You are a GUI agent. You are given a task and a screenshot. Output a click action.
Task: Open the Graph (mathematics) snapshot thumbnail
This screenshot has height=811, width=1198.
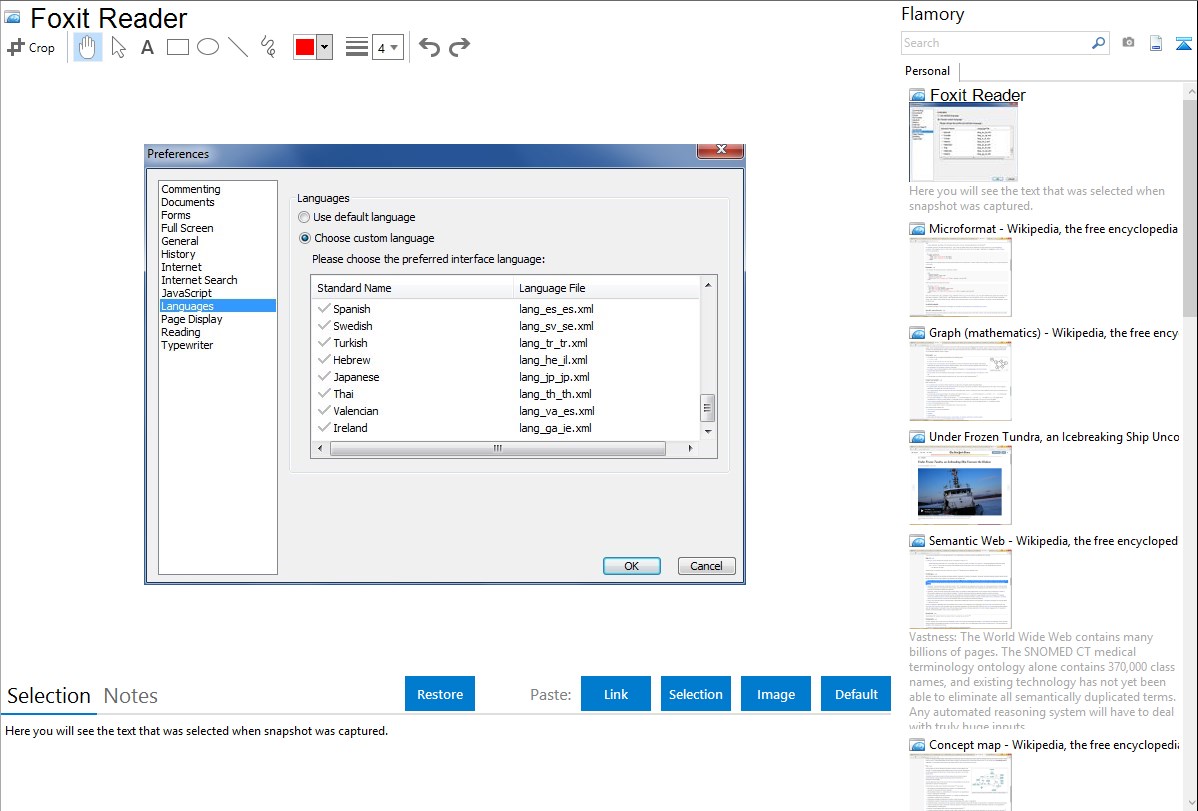960,381
